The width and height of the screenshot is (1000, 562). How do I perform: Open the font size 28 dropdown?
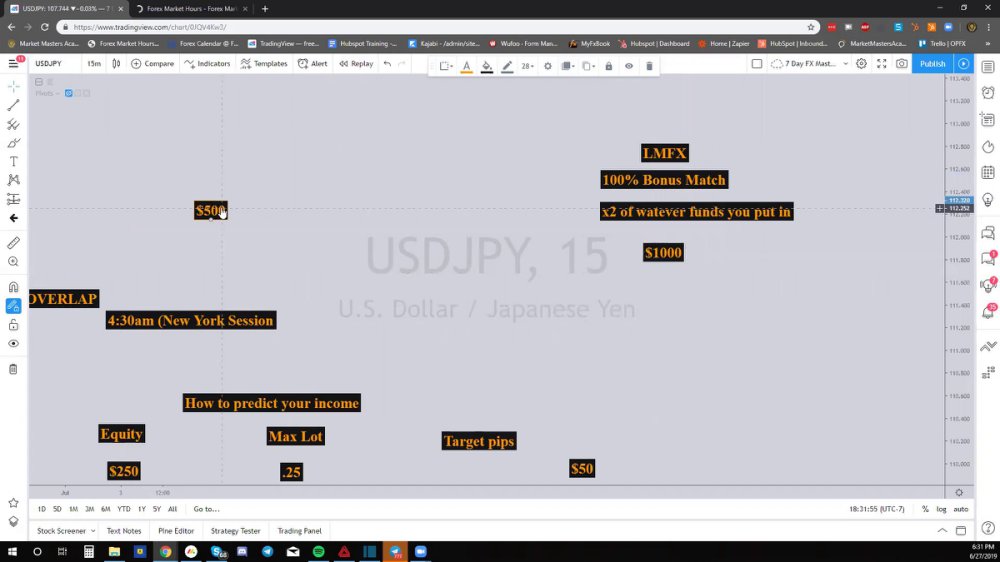click(527, 66)
